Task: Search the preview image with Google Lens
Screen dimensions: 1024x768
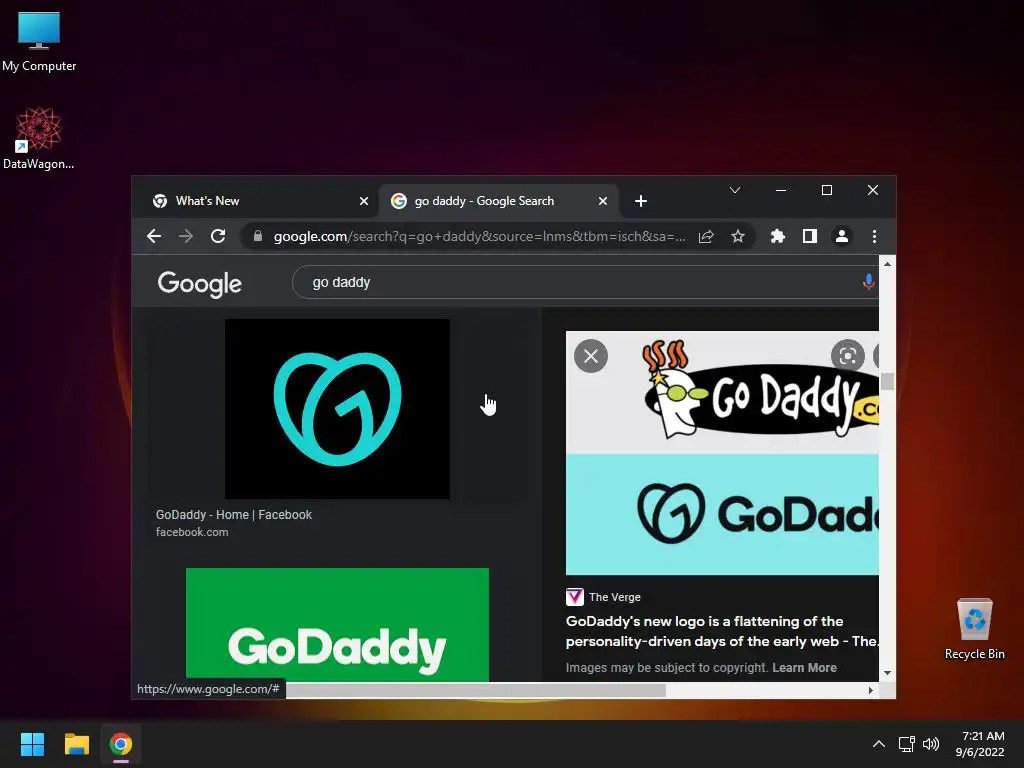Action: click(848, 356)
